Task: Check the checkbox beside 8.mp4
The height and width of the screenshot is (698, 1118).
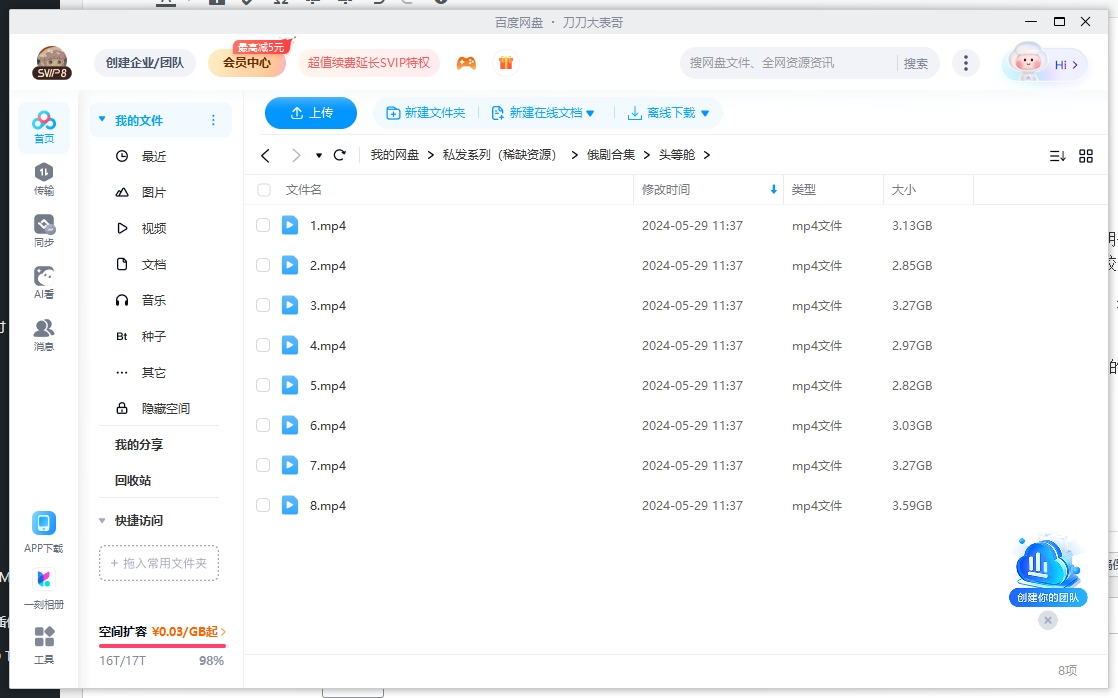Action: pos(263,504)
